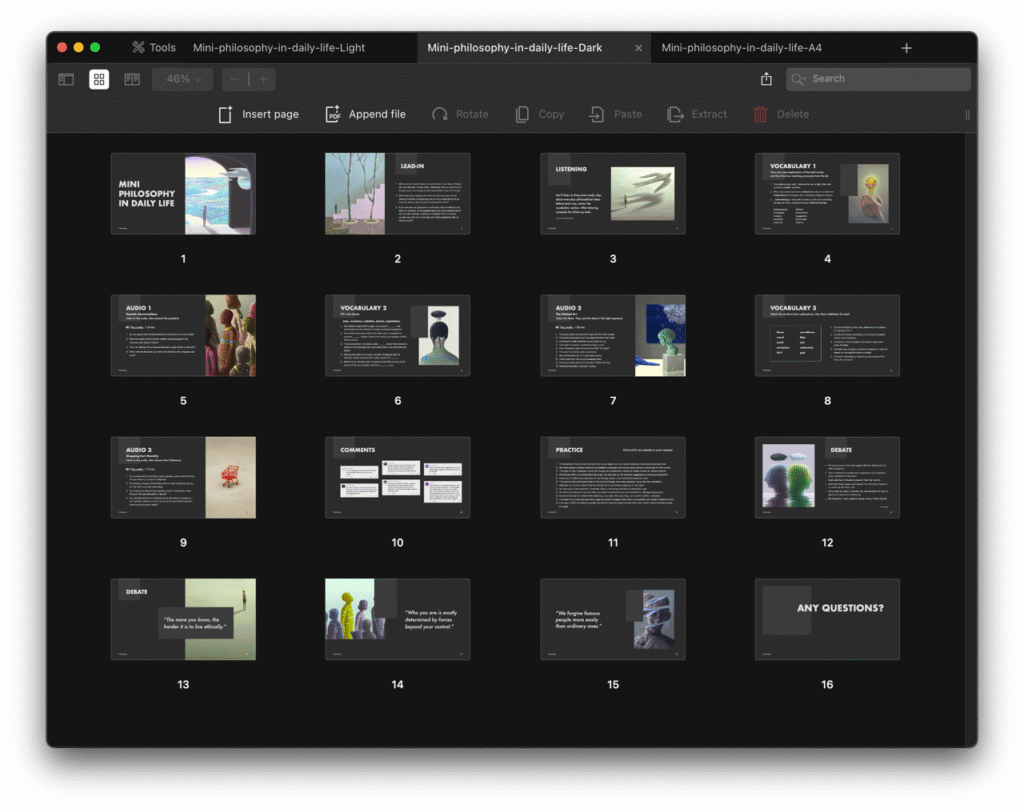Click the Paste icon in toolbar

[x=597, y=114]
